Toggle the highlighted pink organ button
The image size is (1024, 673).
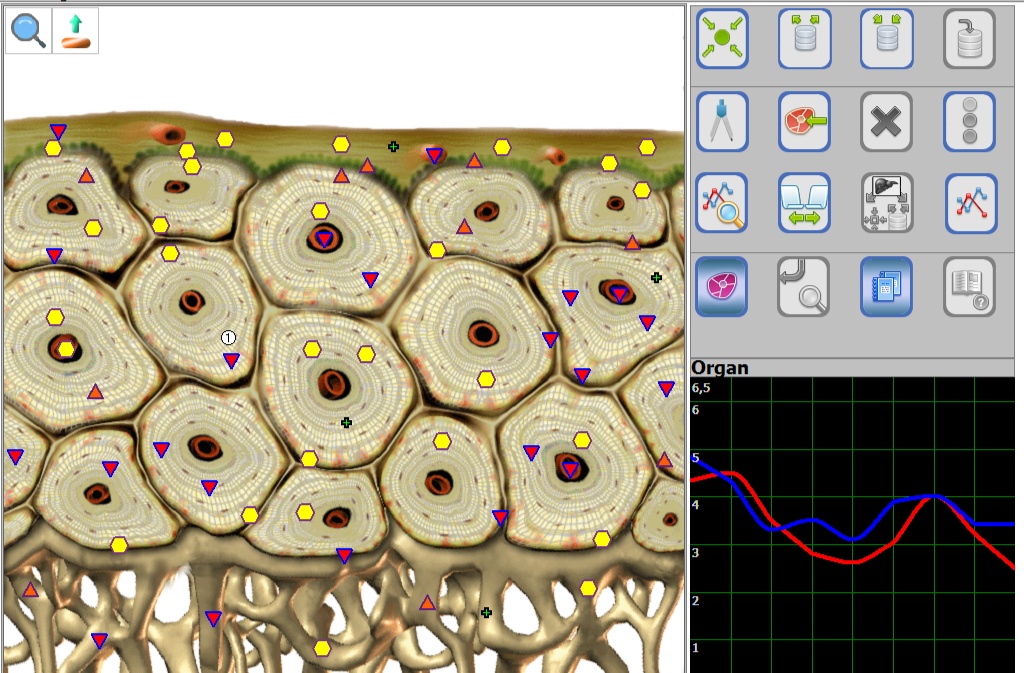coord(722,286)
